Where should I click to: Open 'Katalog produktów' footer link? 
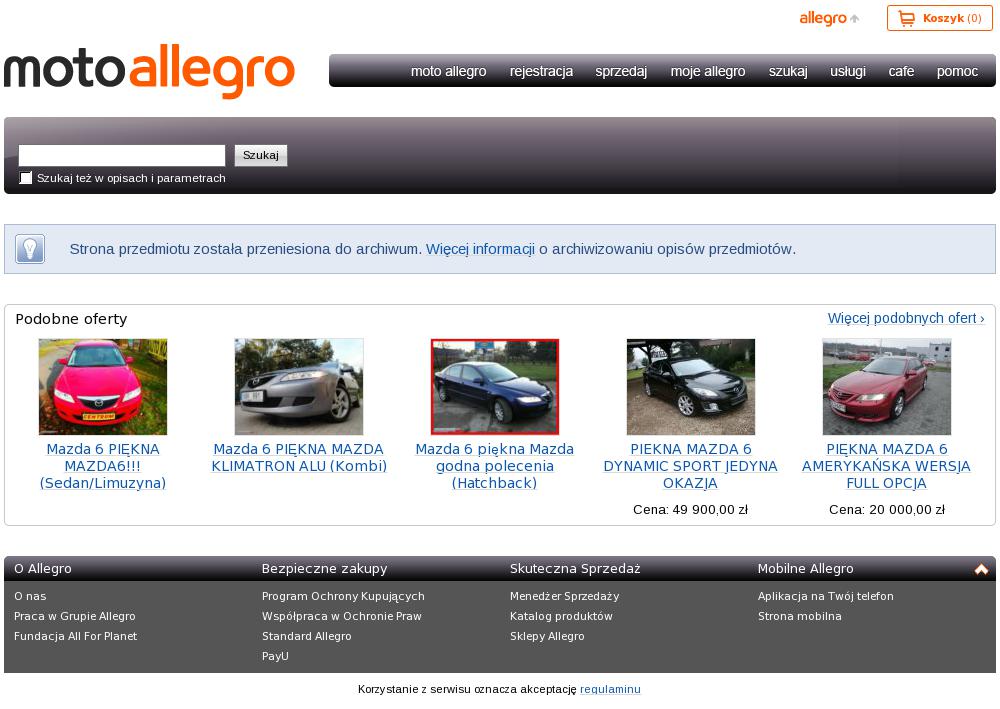point(561,617)
